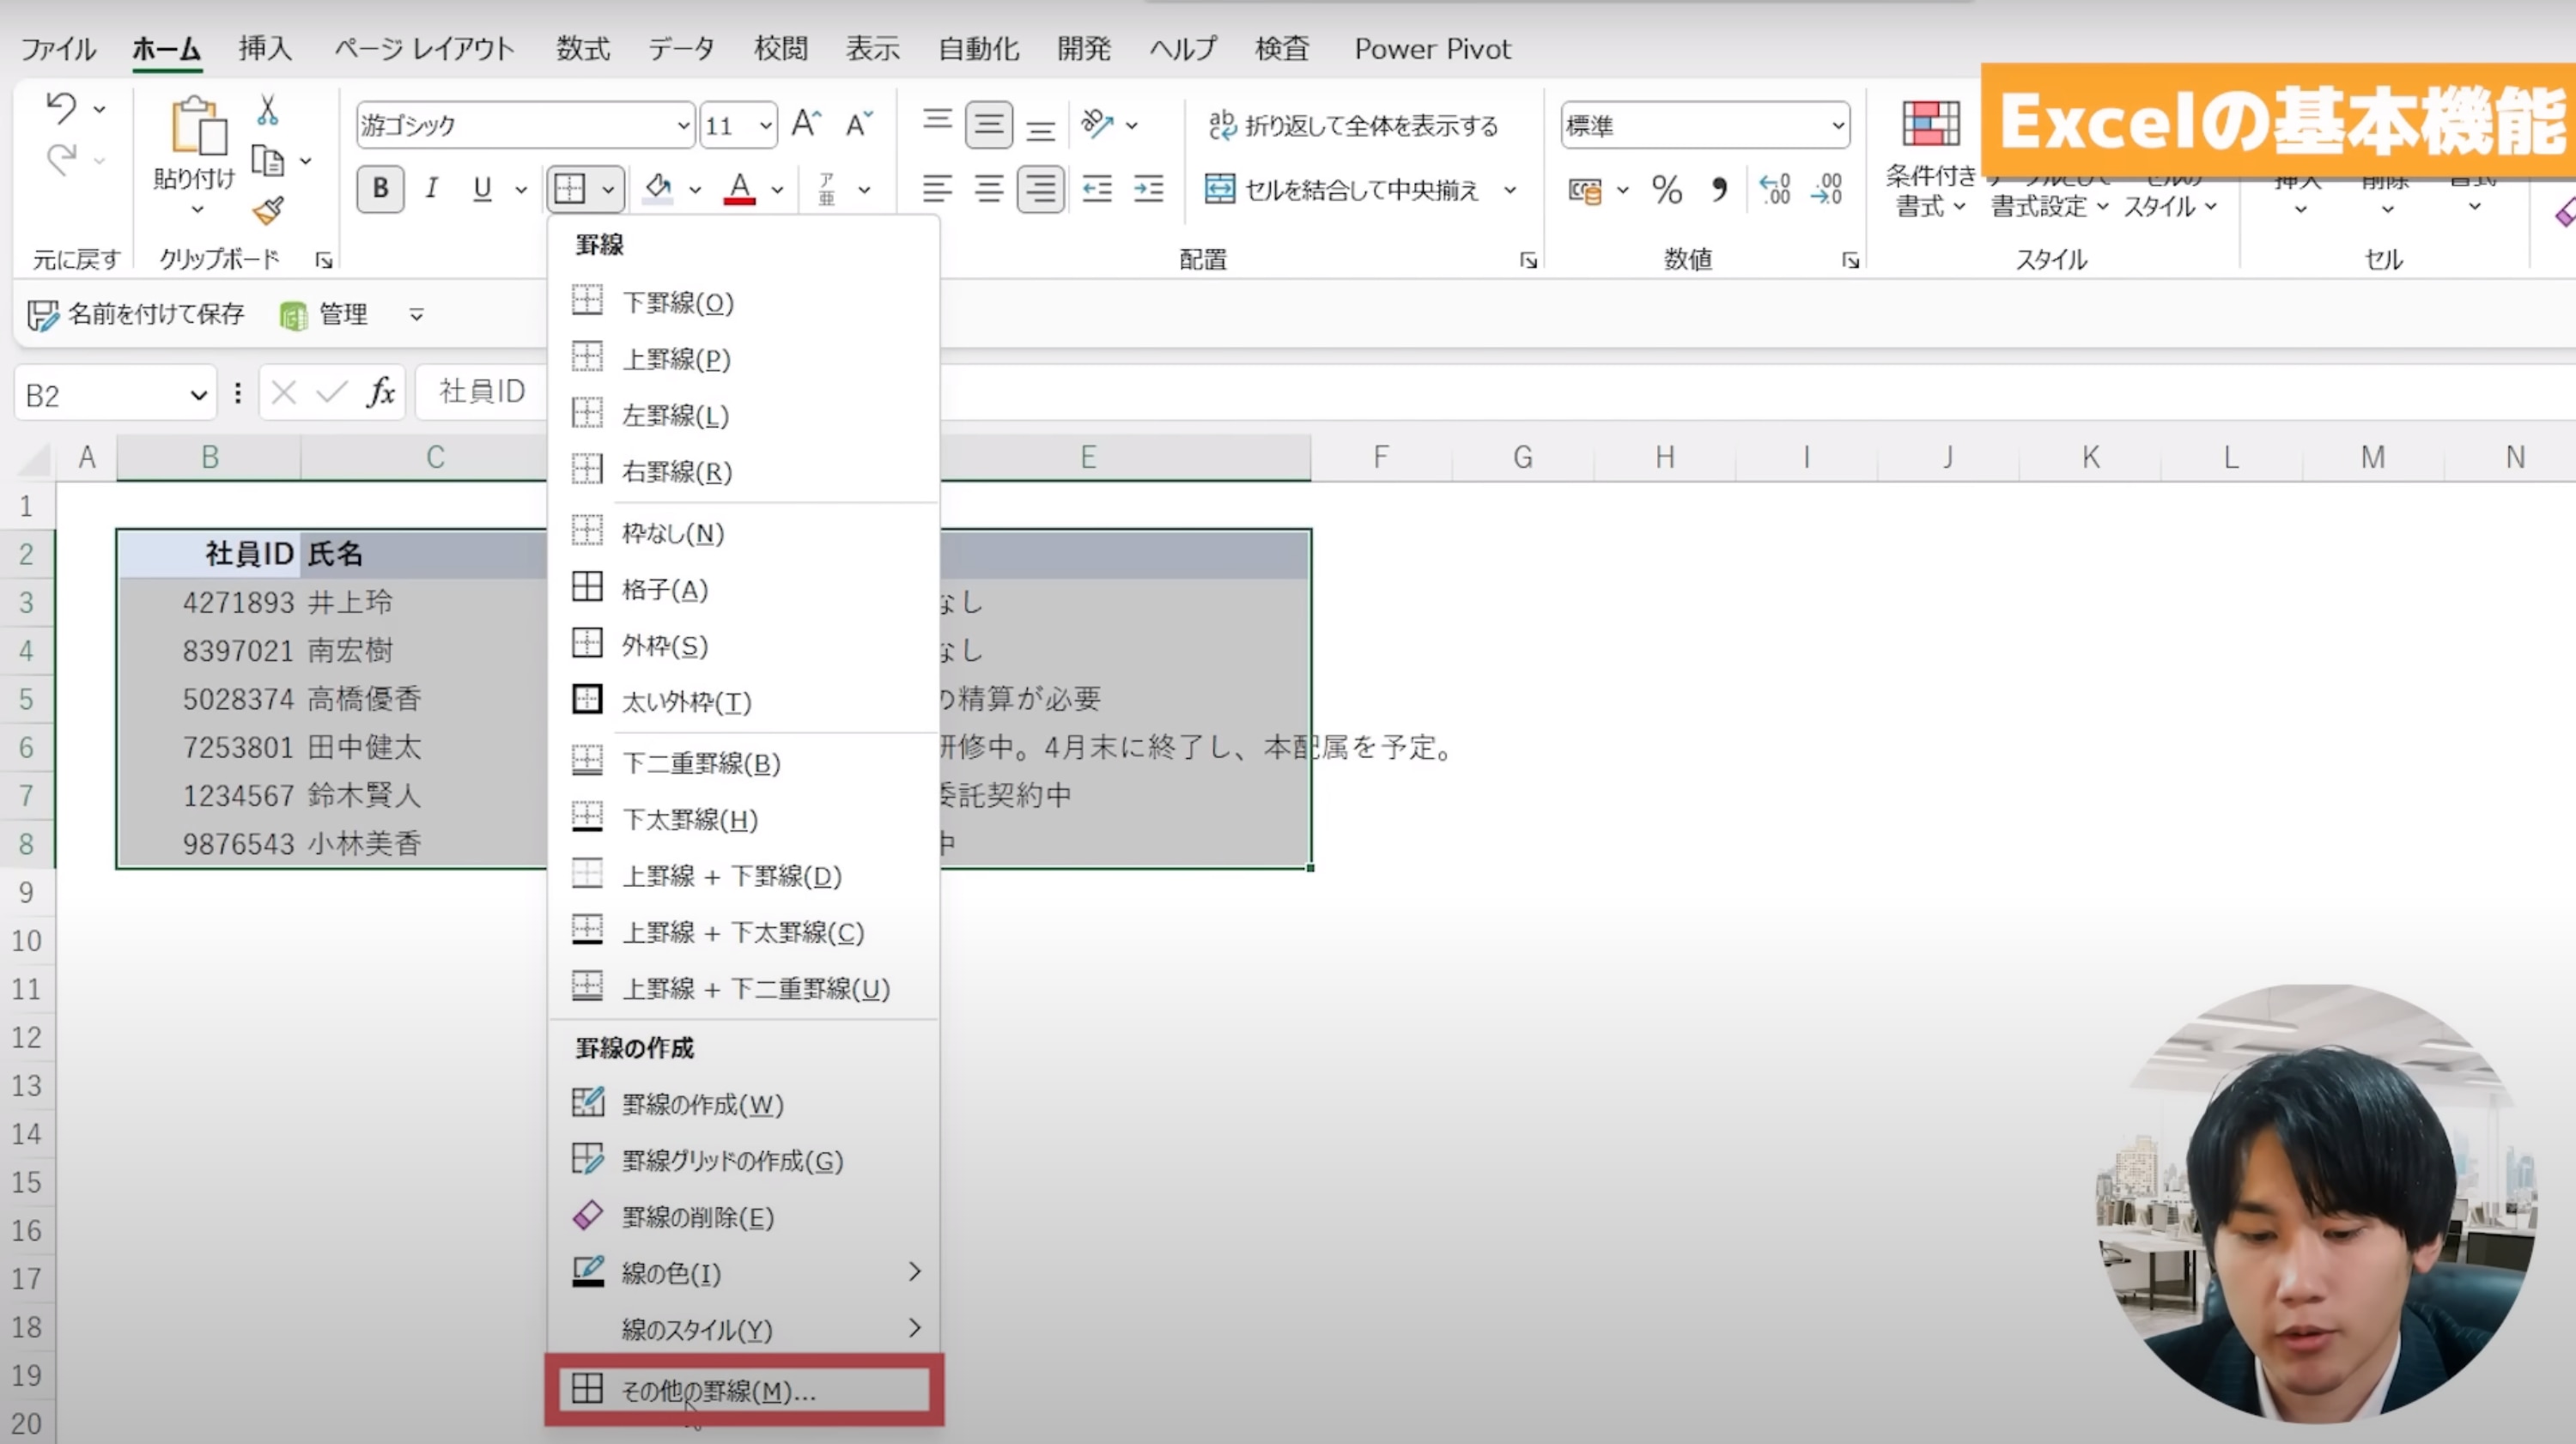Click the percent style icon
This screenshot has width=2576, height=1444.
(1666, 189)
